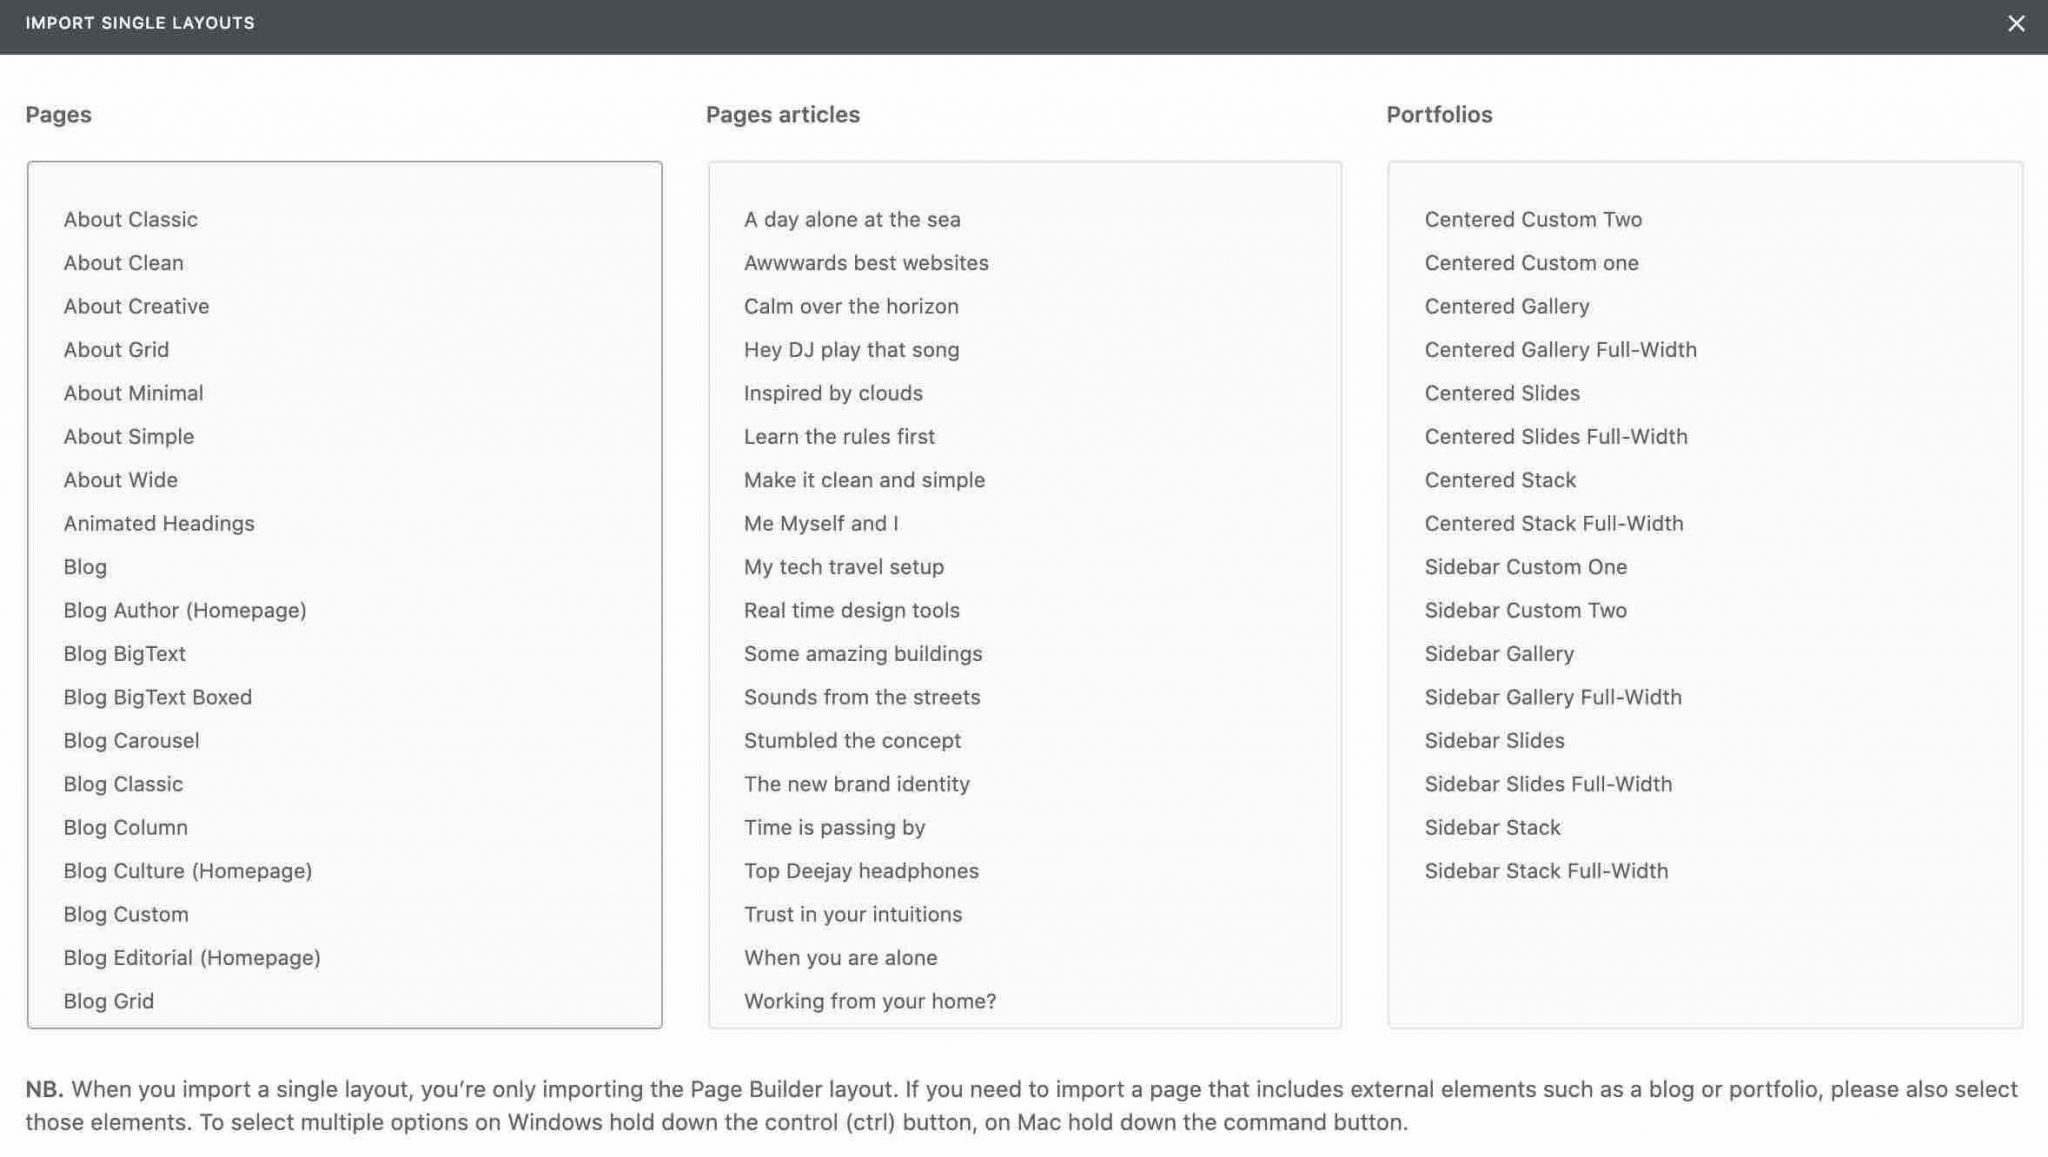This screenshot has width=2048, height=1157.
Task: Choose the article Trust in your intuitions
Action: 853,913
